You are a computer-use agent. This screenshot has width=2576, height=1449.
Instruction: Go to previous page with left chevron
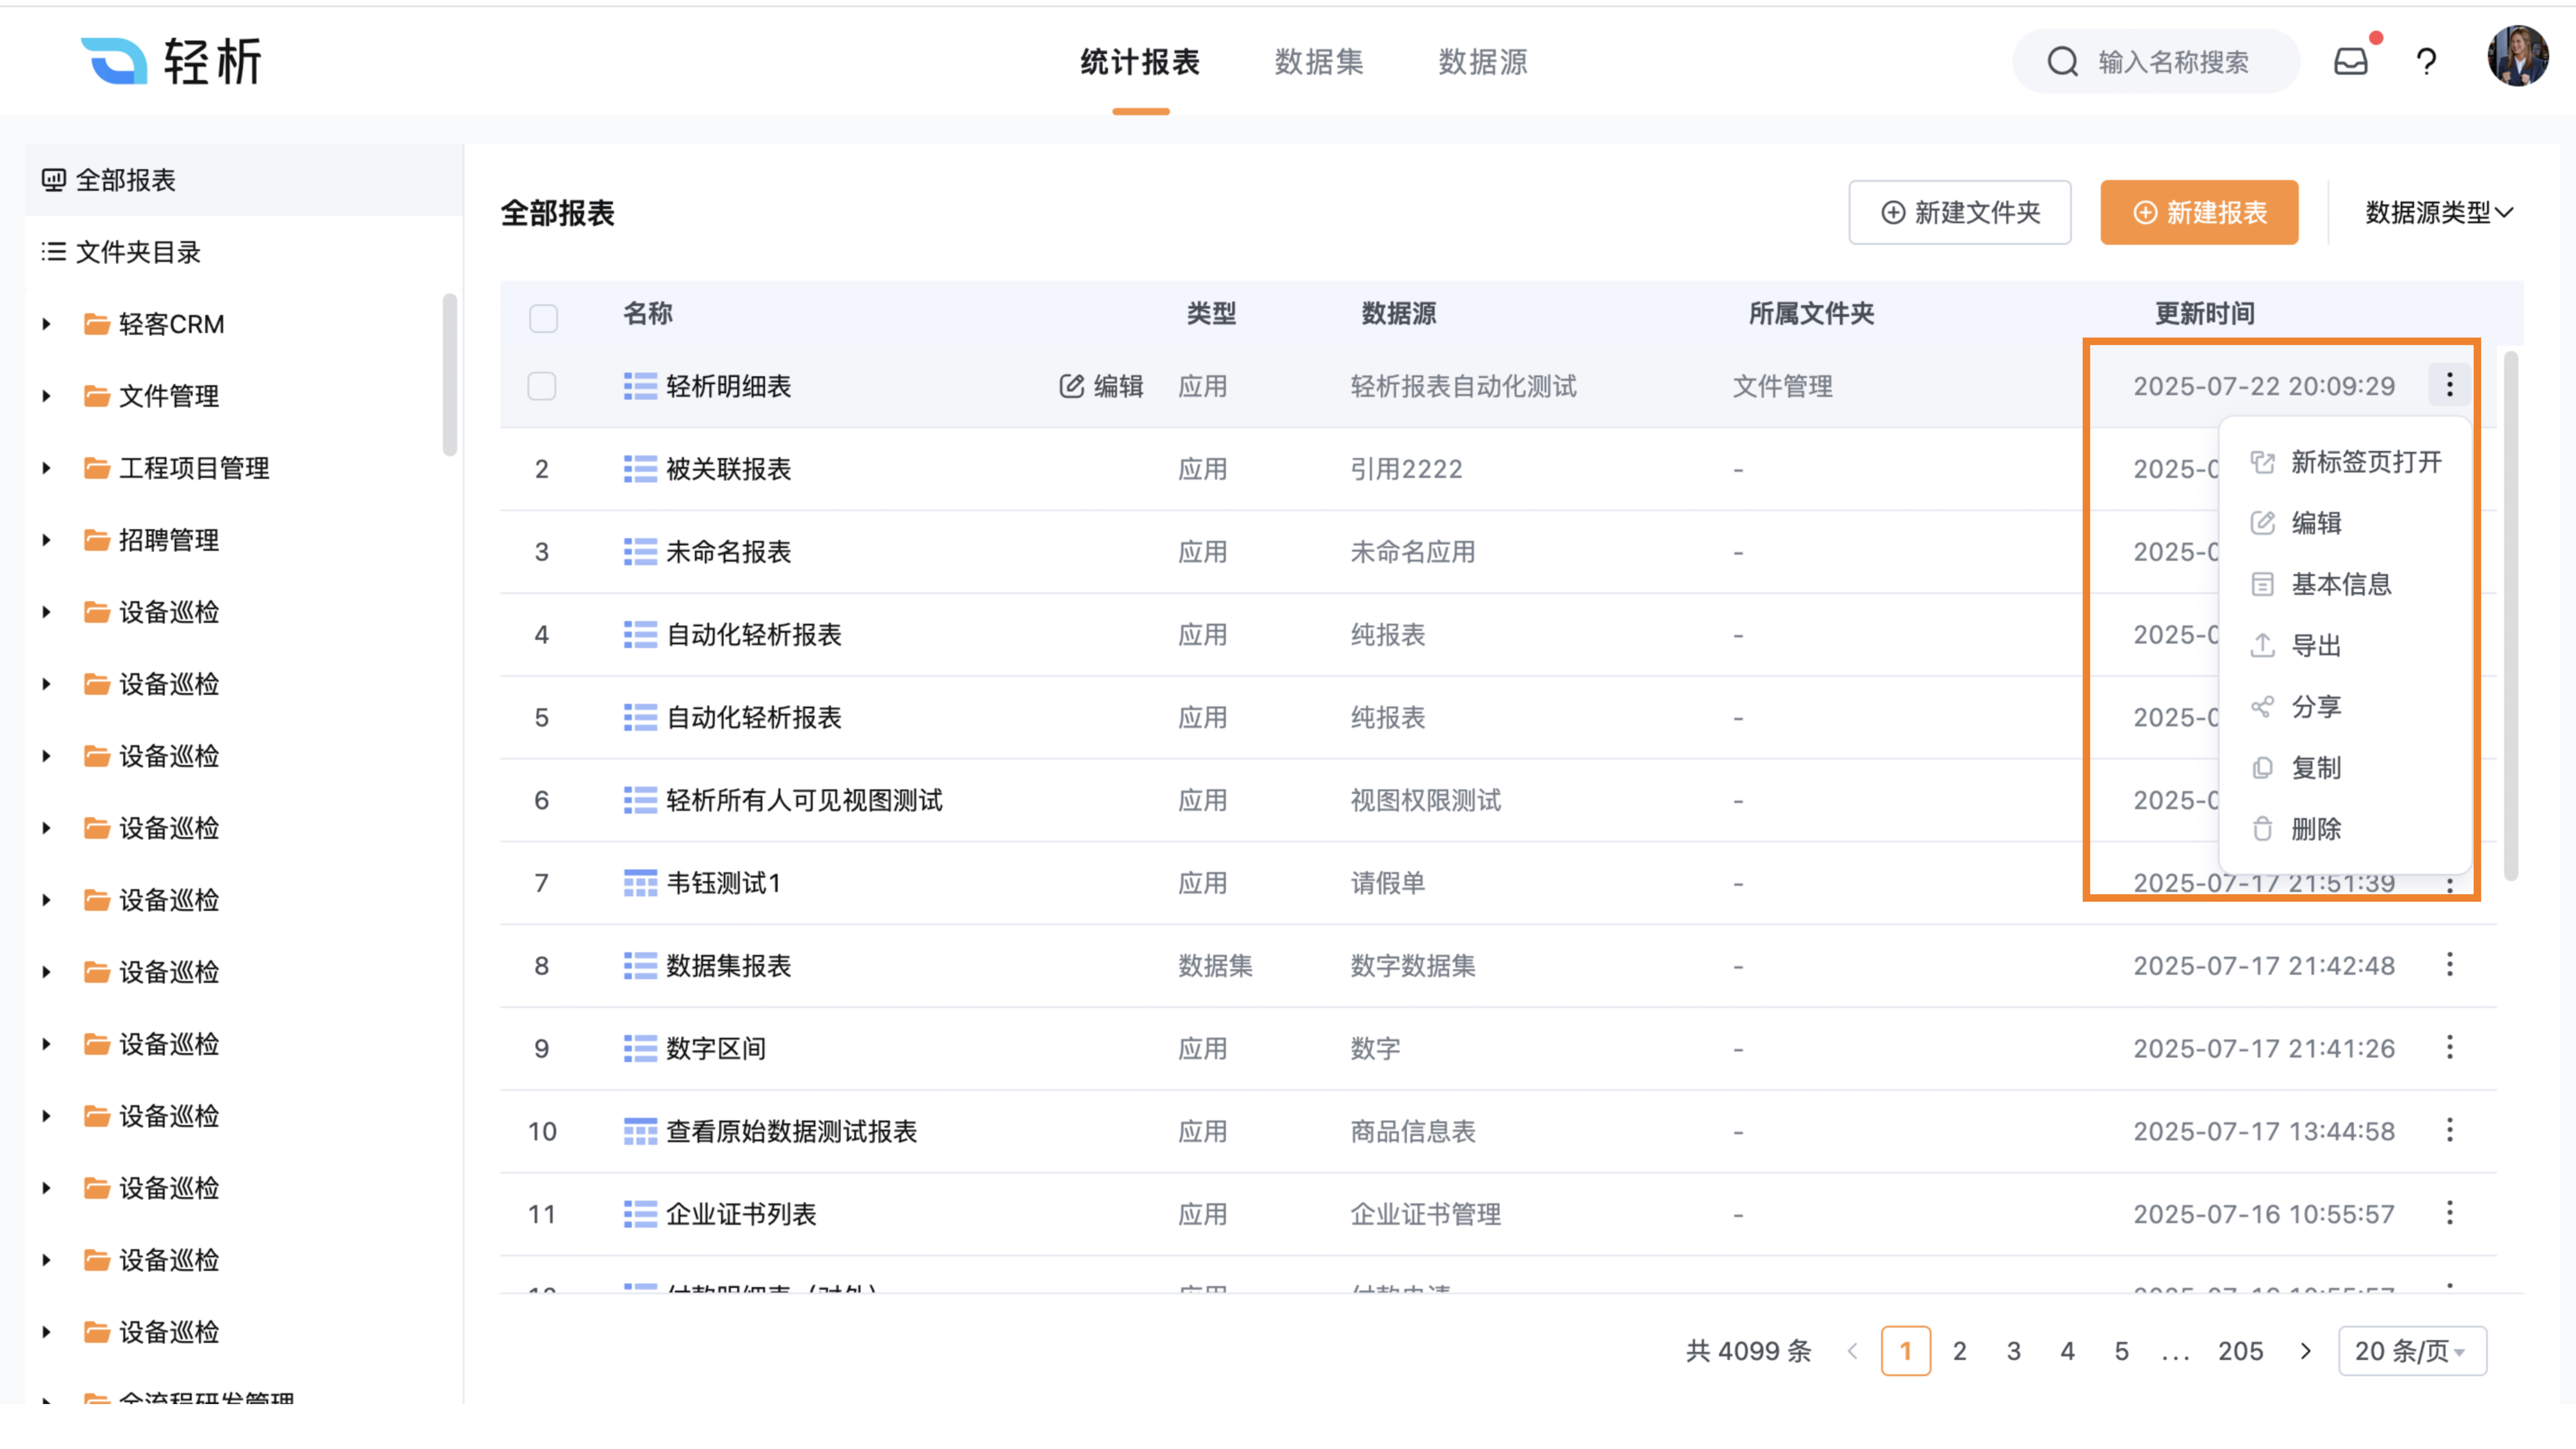point(1852,1351)
